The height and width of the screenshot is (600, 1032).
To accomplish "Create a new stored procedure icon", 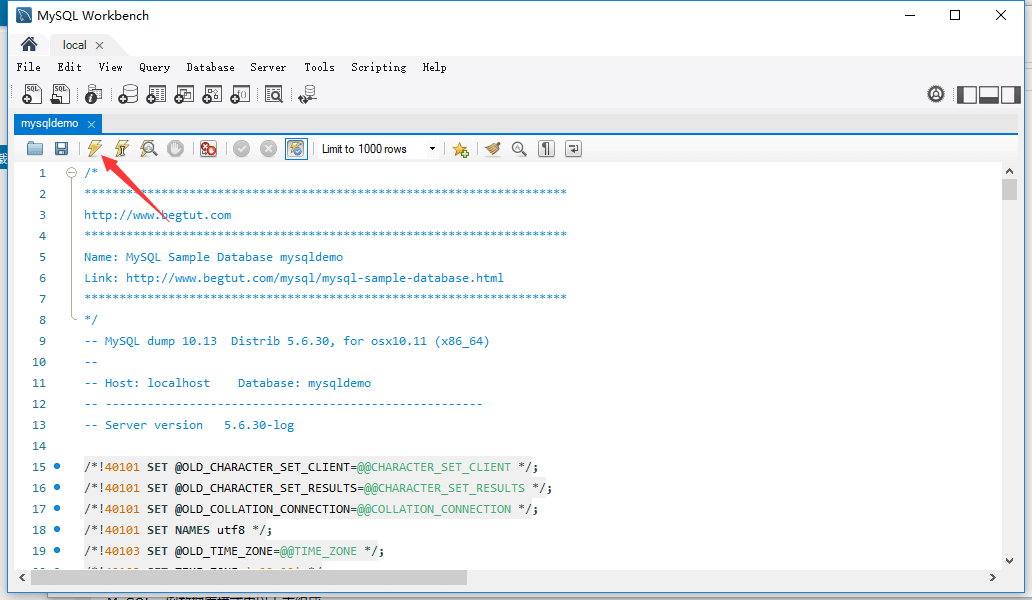I will coord(212,94).
